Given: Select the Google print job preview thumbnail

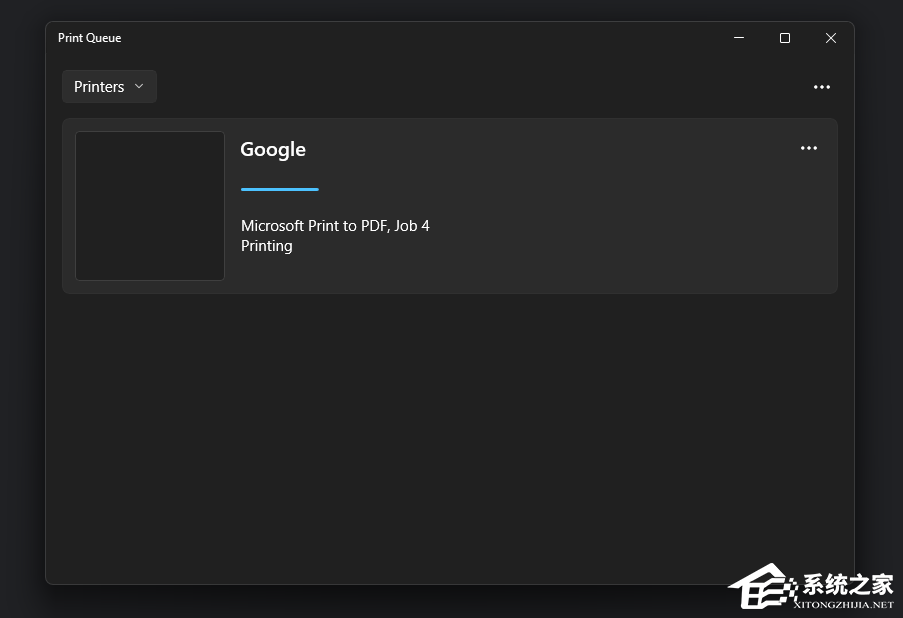Looking at the screenshot, I should pos(150,206).
